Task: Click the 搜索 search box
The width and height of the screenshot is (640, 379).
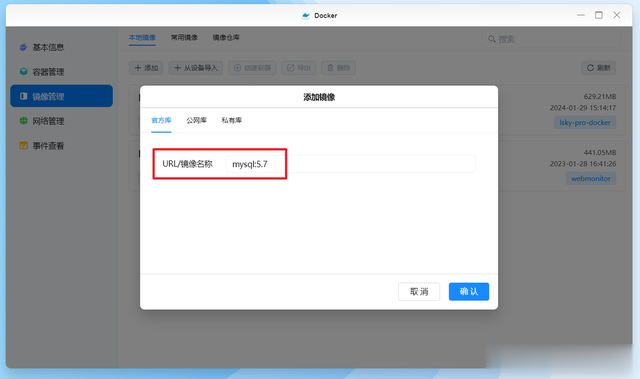Action: pos(551,39)
